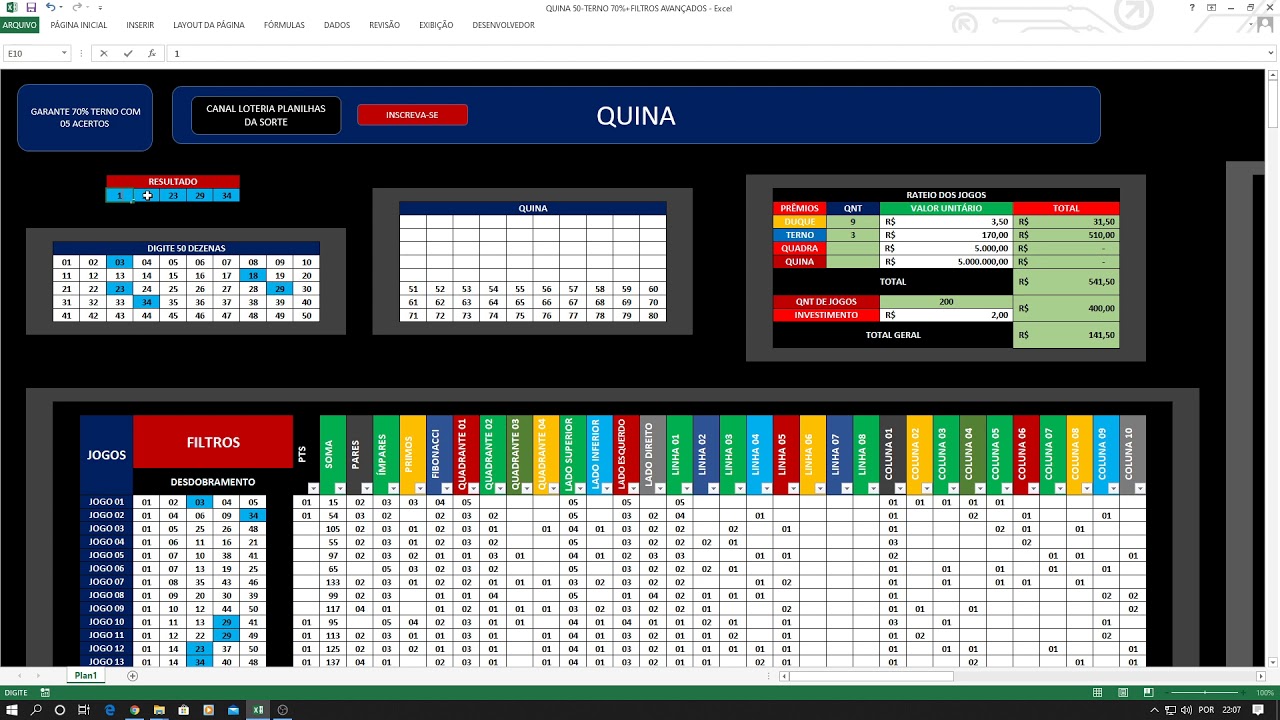
Task: Switch to PÁGINA INICIAL ribbon tab
Action: [78, 25]
